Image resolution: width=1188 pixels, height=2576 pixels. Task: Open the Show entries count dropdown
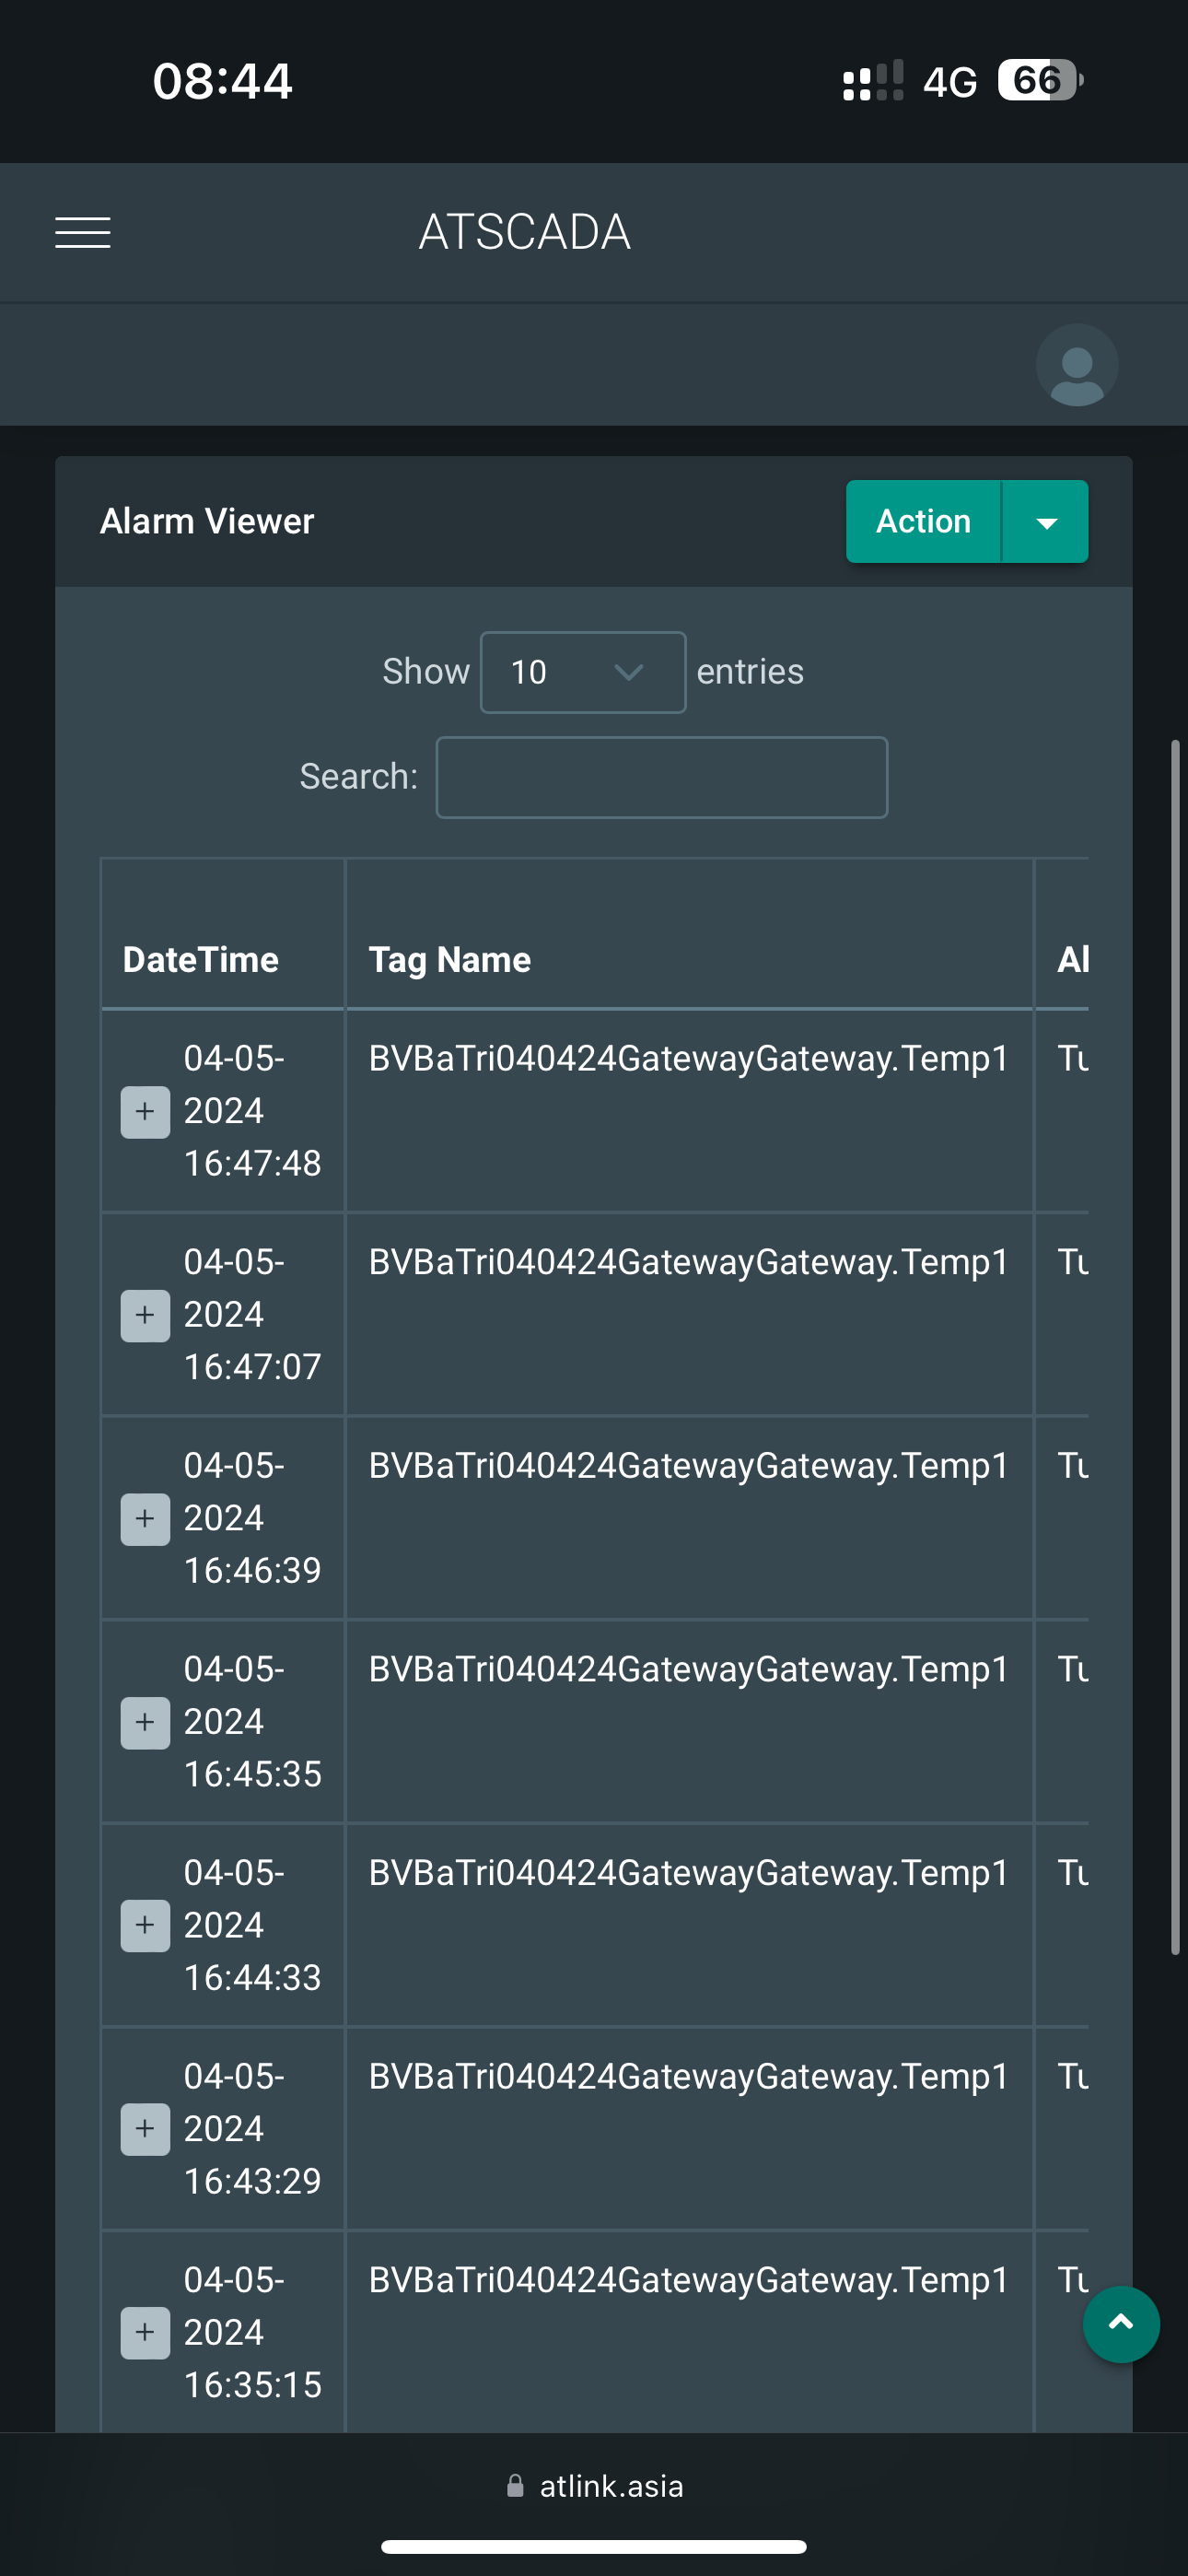pos(582,672)
